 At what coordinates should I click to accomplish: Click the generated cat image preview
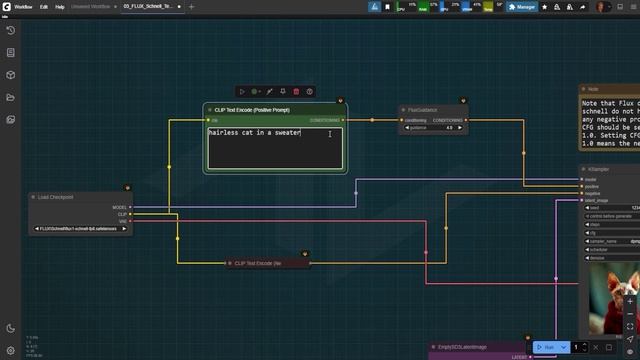(x=614, y=298)
